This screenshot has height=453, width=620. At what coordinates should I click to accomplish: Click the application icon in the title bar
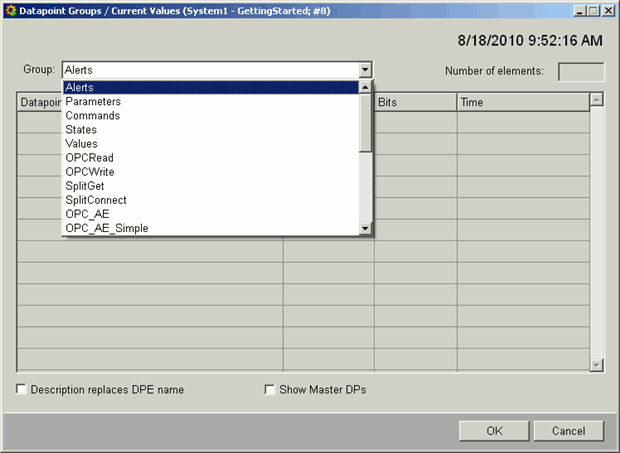(9, 10)
